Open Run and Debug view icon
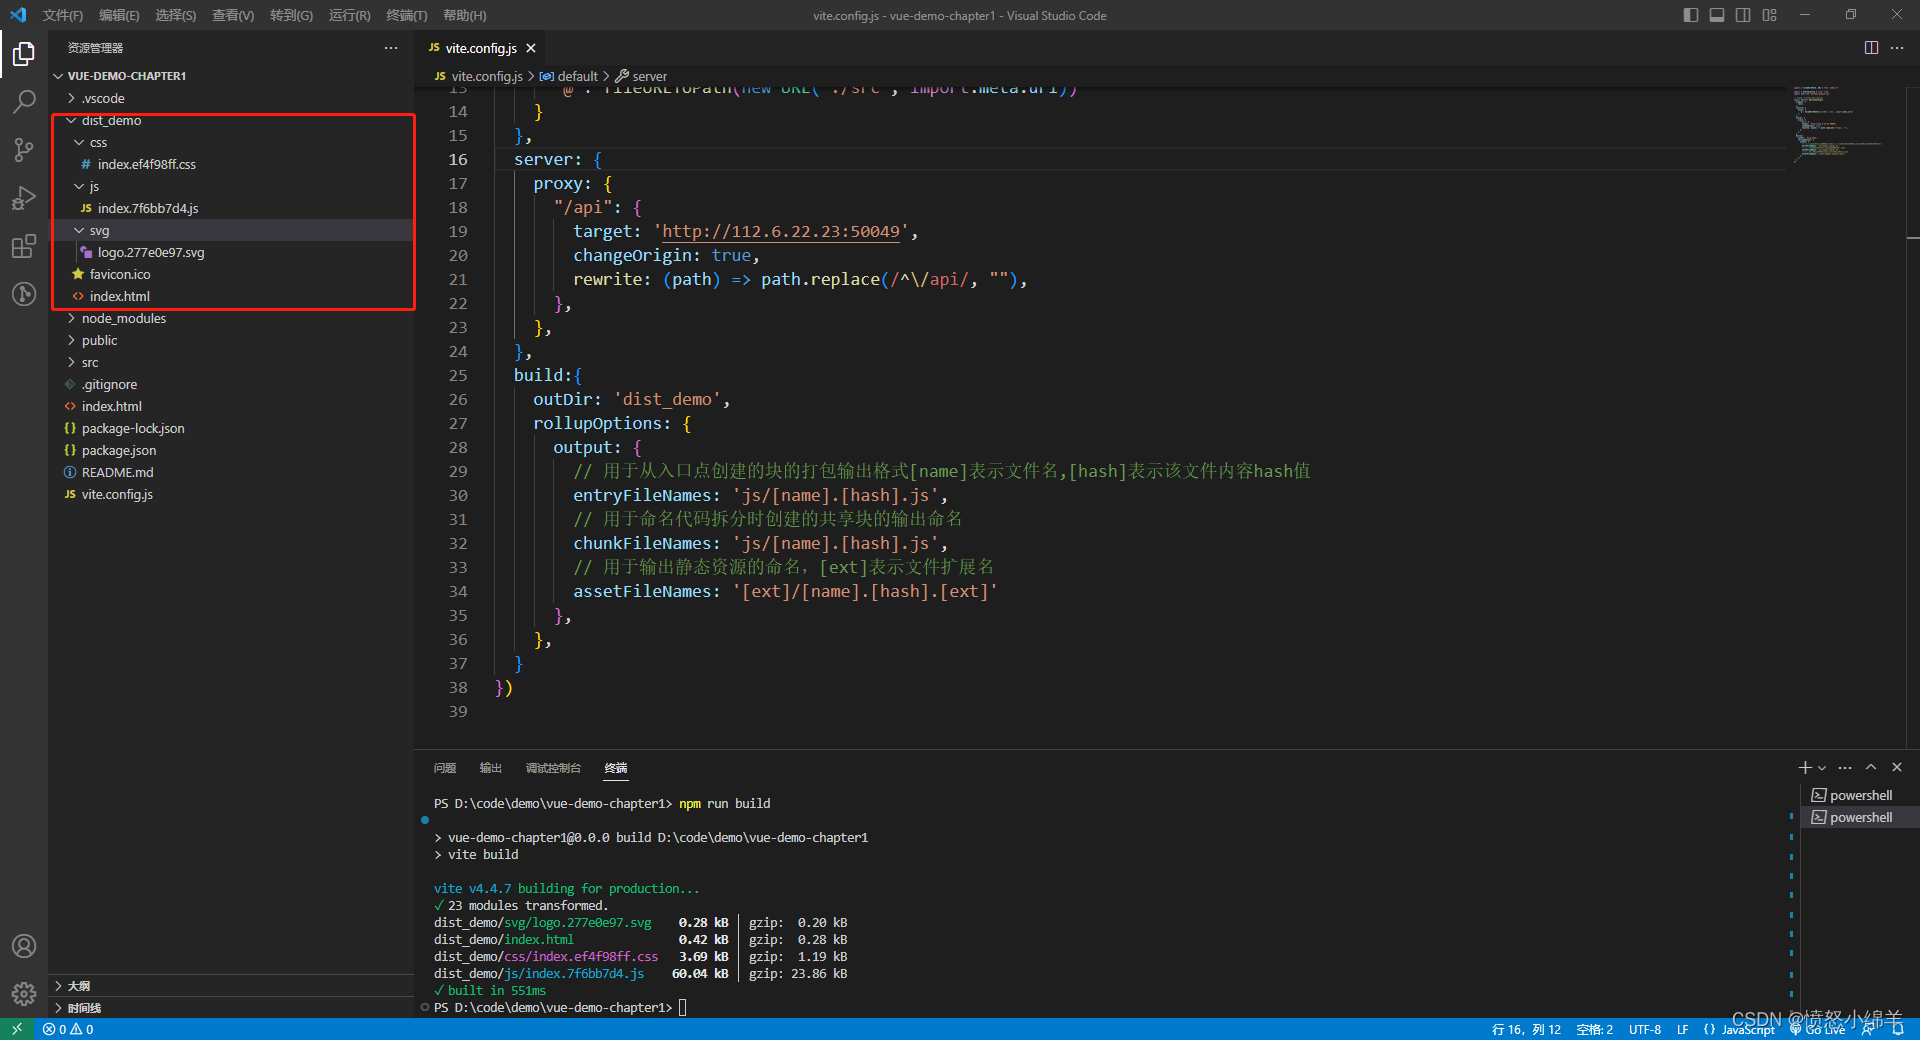Viewport: 1920px width, 1040px height. pyautogui.click(x=24, y=198)
